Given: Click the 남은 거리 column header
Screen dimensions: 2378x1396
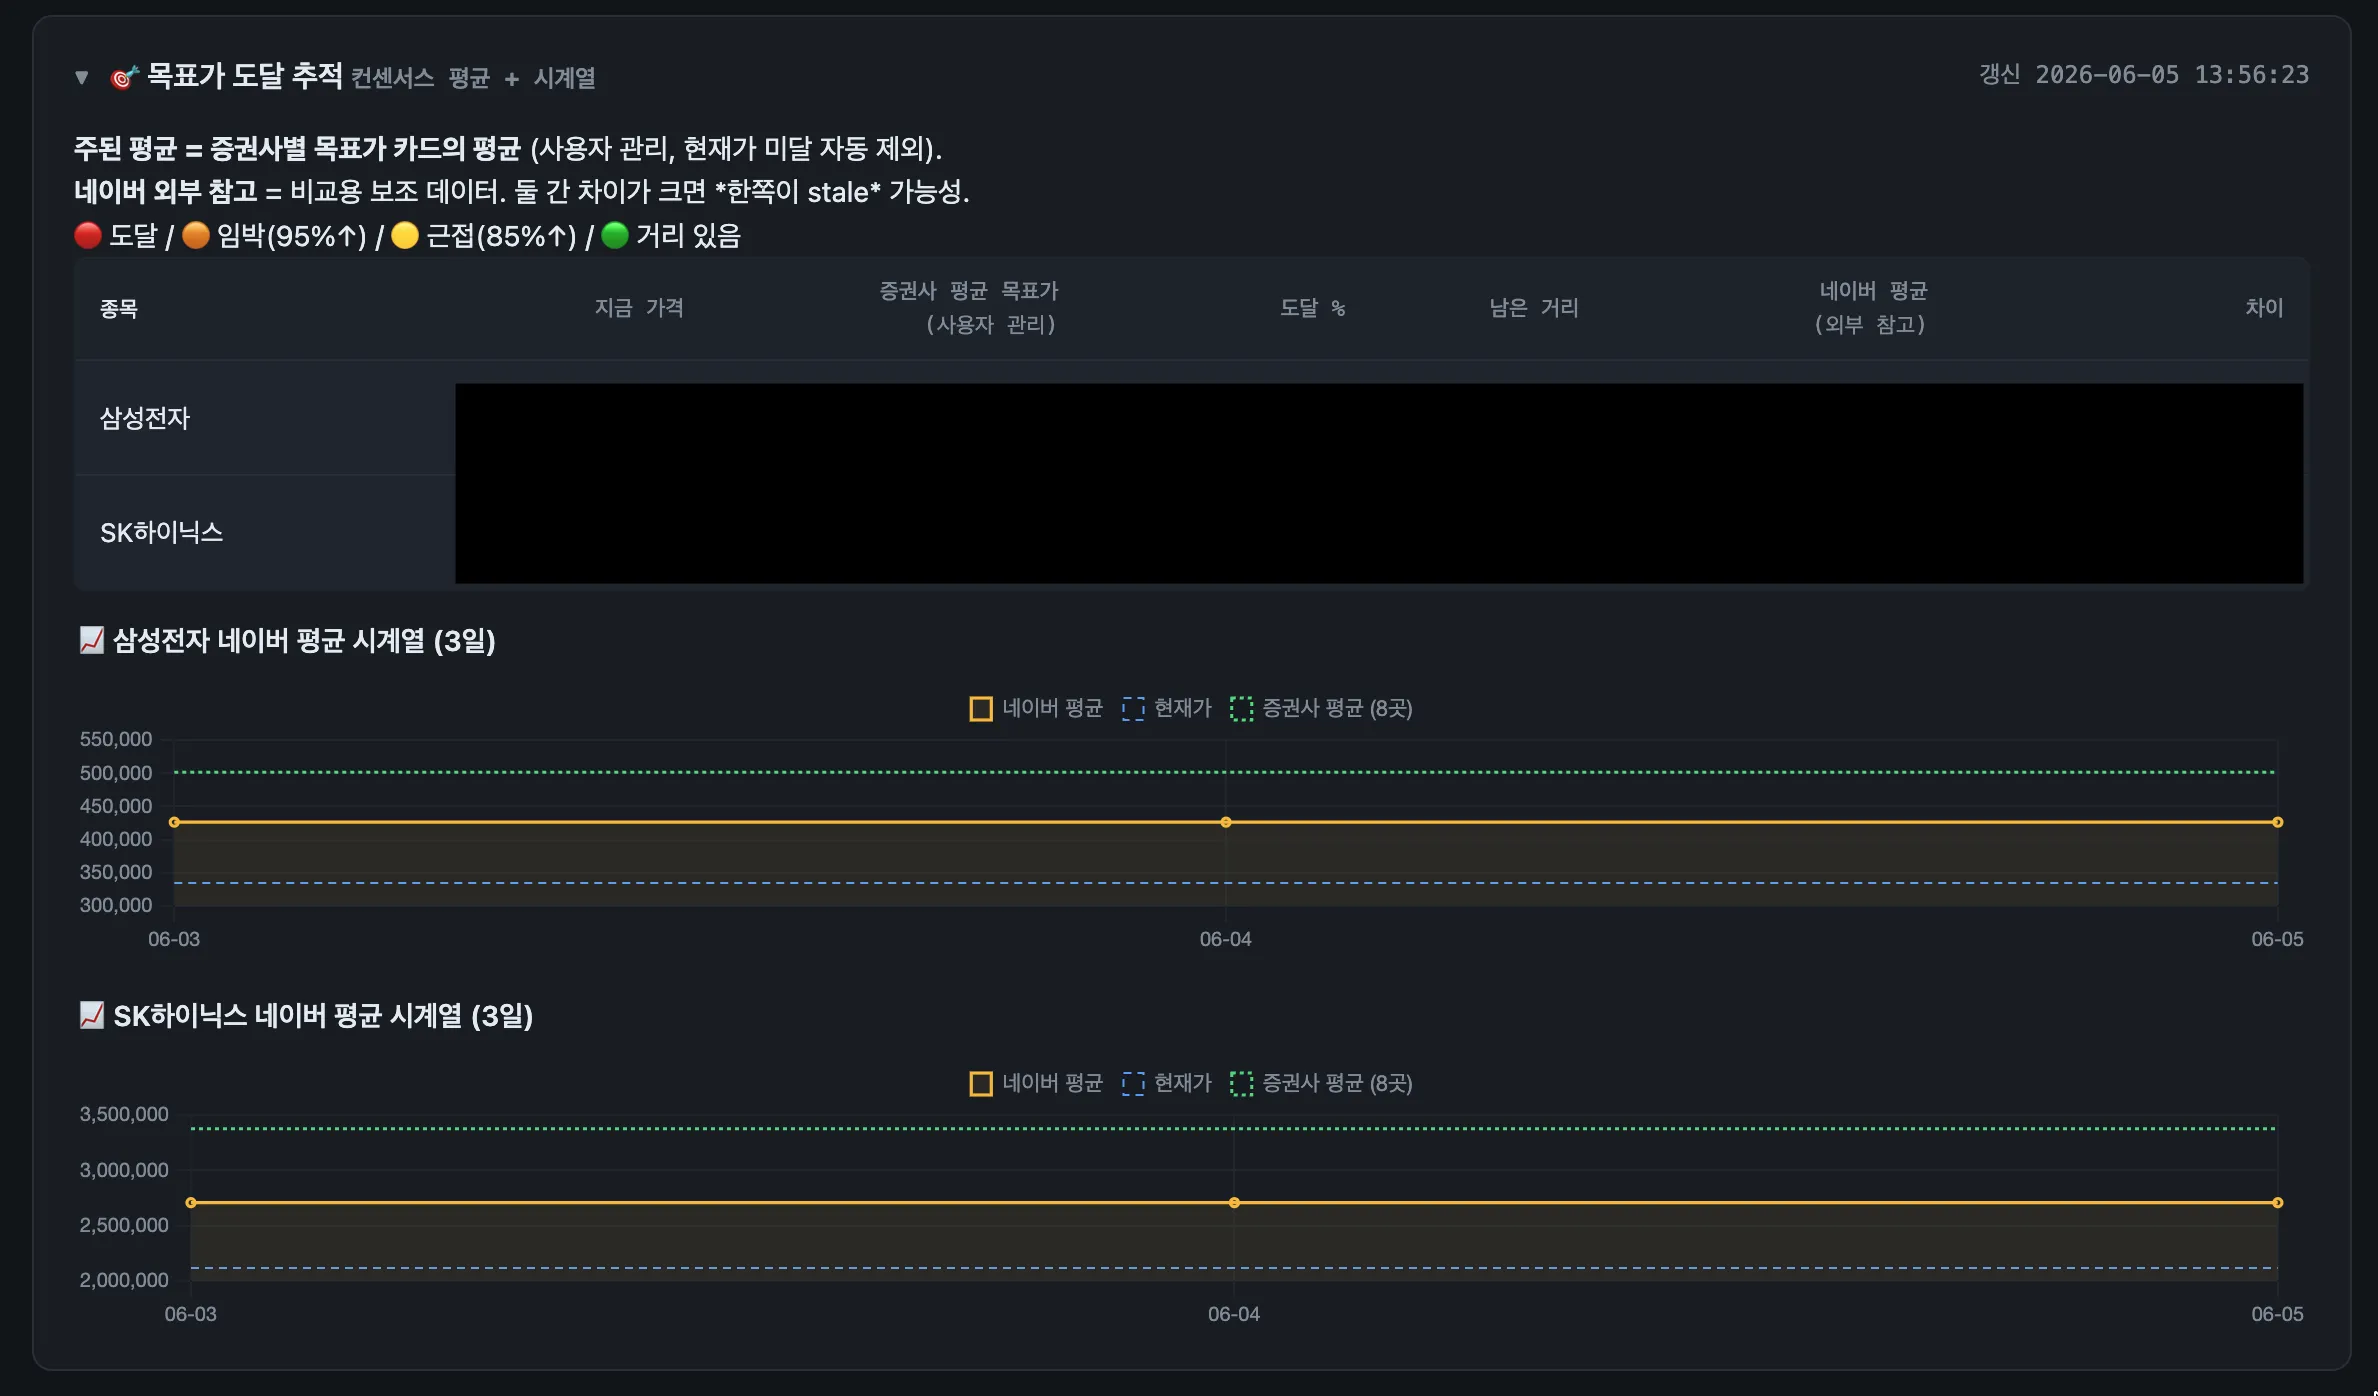Looking at the screenshot, I should coord(1534,308).
